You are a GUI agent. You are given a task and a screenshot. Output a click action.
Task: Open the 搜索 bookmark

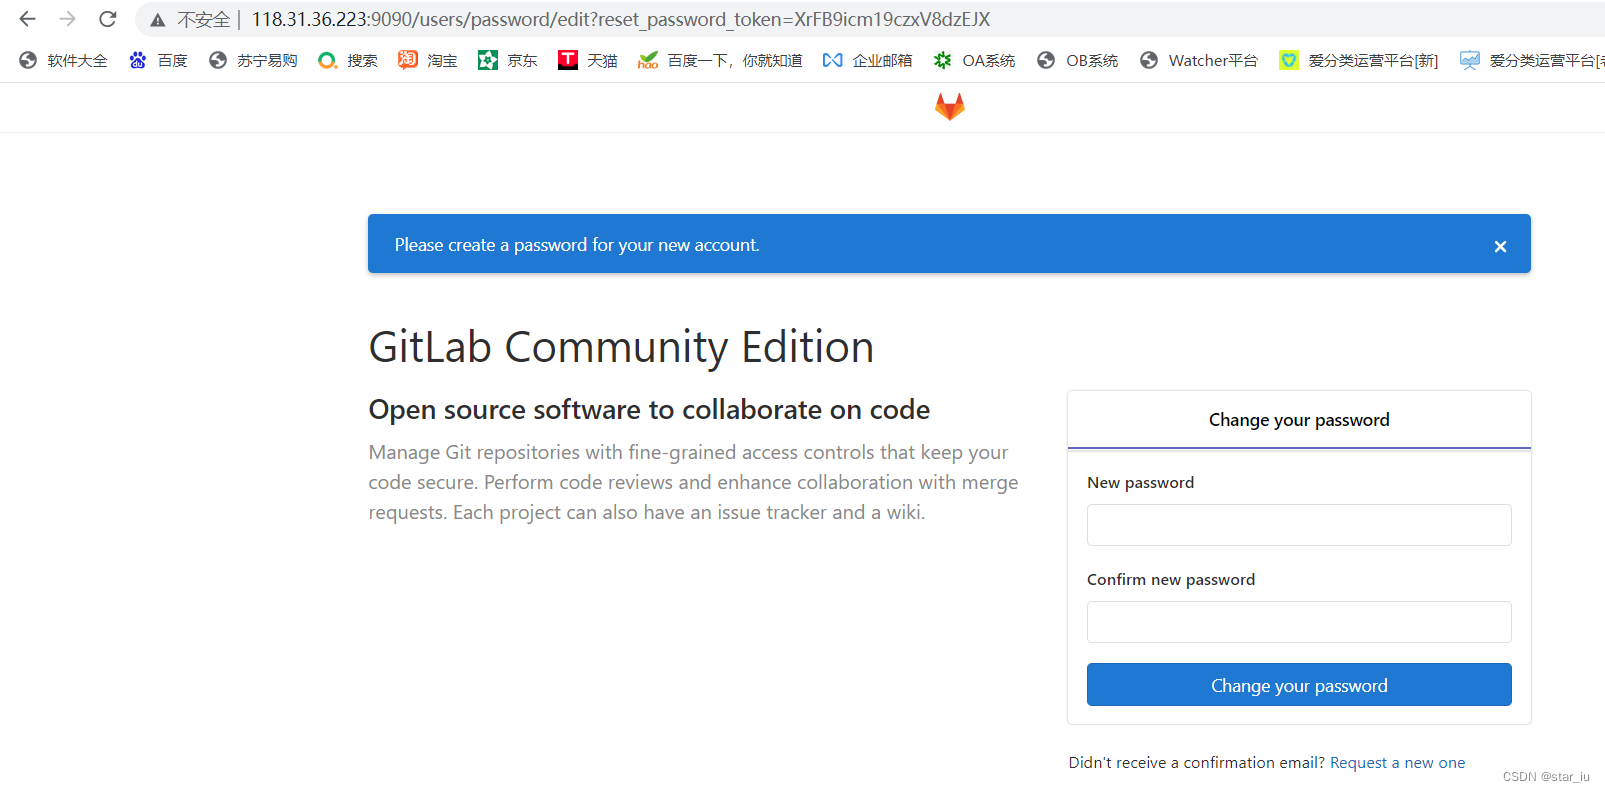348,60
